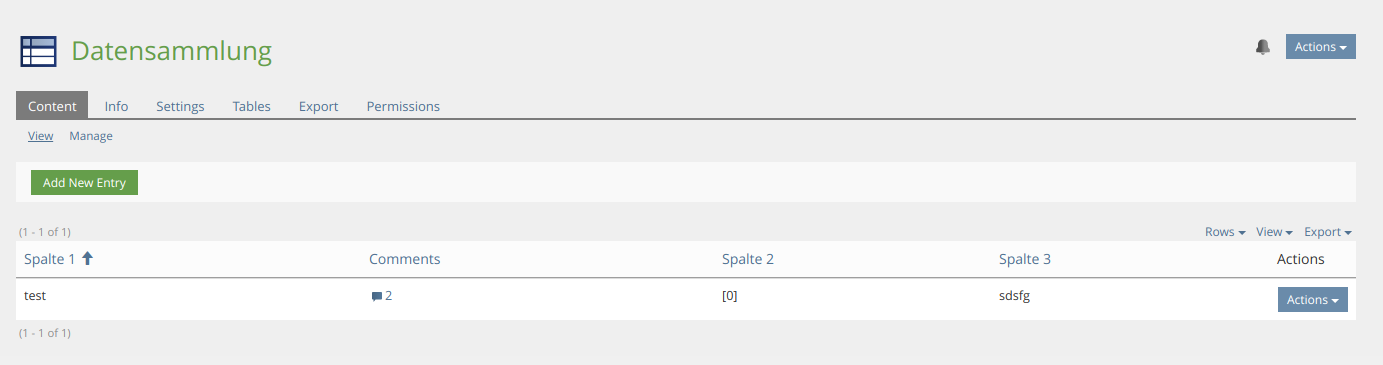Expand the View dropdown above the table
This screenshot has height=365, width=1383.
pos(1274,232)
